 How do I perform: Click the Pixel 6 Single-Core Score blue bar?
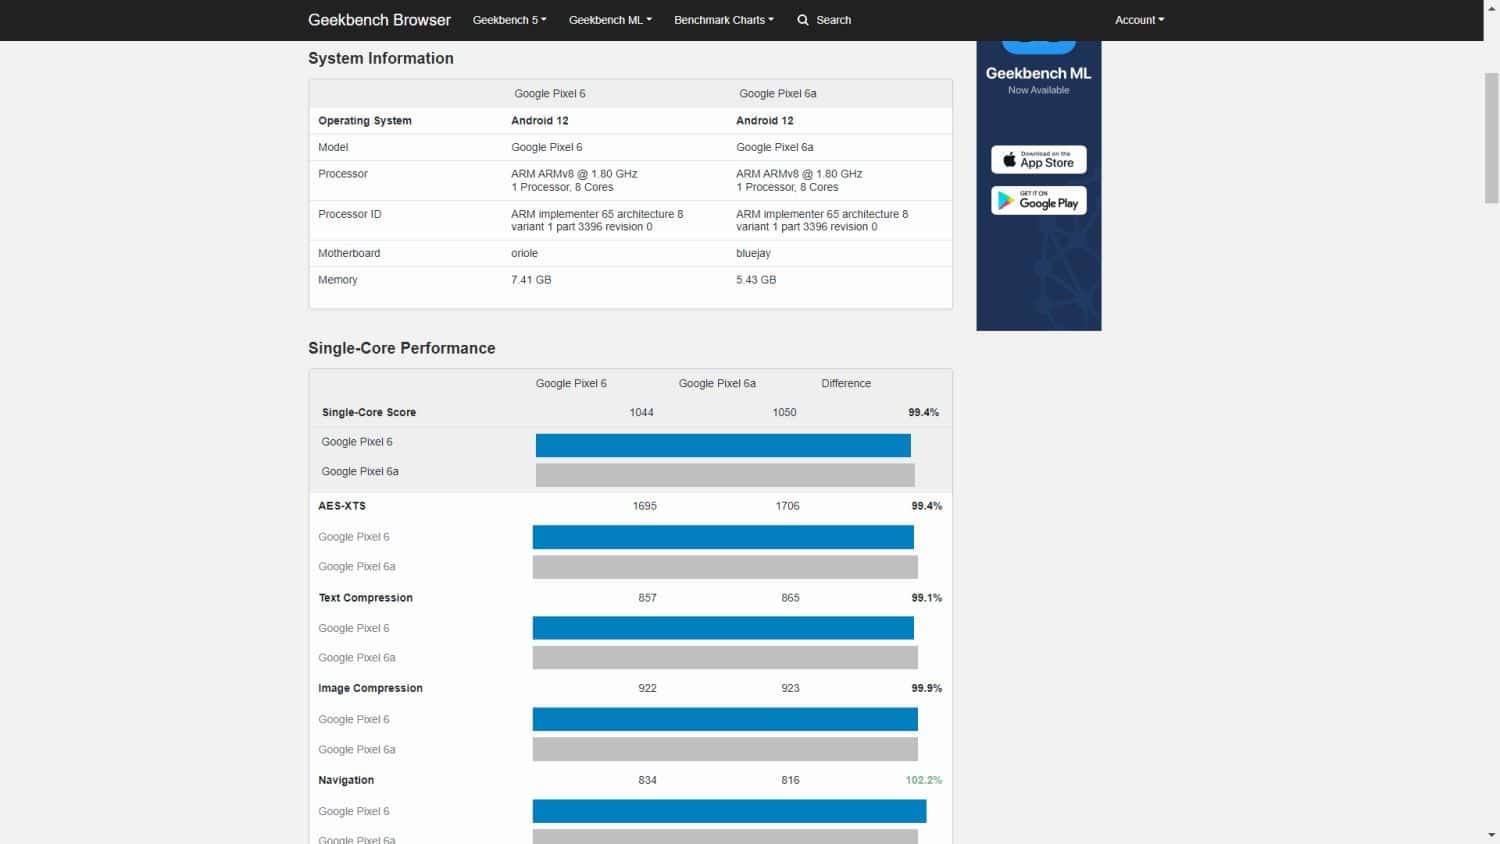(x=723, y=445)
